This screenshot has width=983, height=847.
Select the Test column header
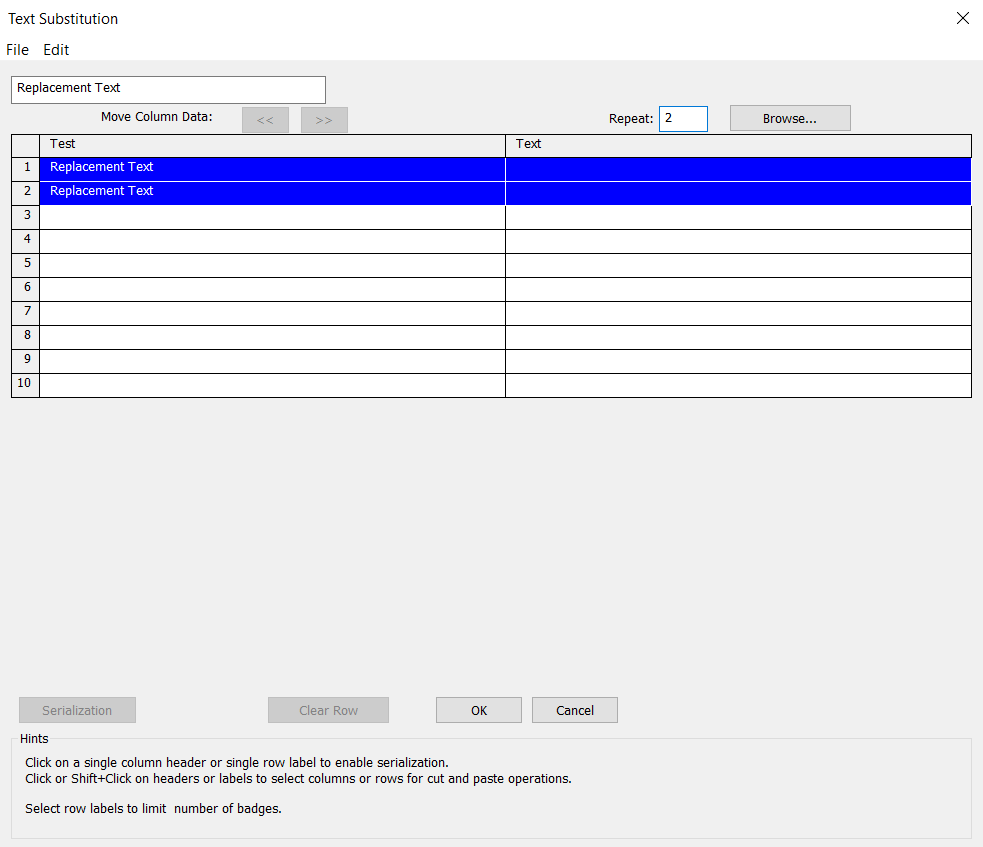pyautogui.click(x=272, y=145)
